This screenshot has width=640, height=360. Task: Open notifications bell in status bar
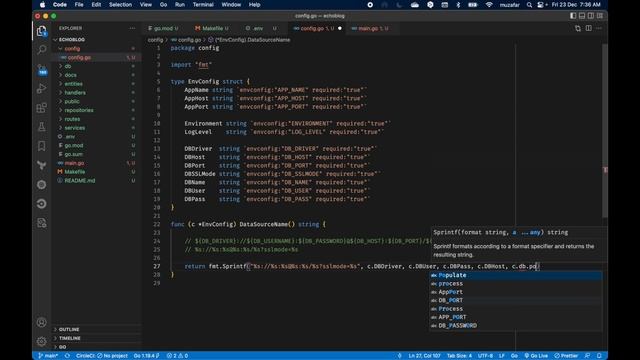coord(599,356)
